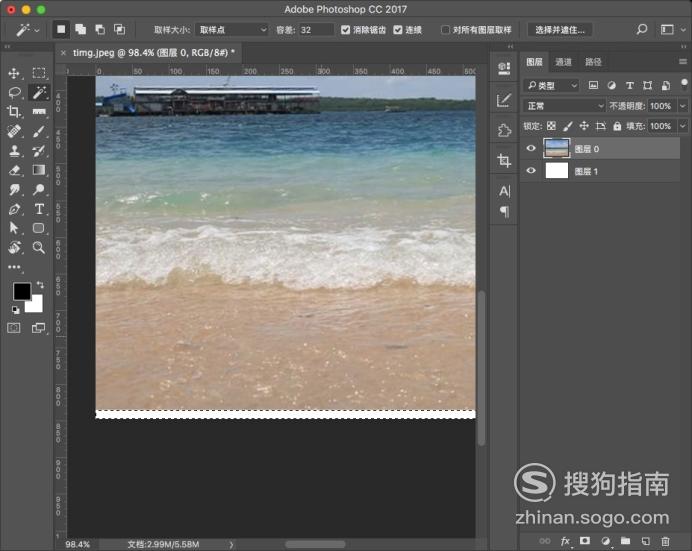Toggle Quick Mask mode
This screenshot has height=551, width=692.
(14, 328)
